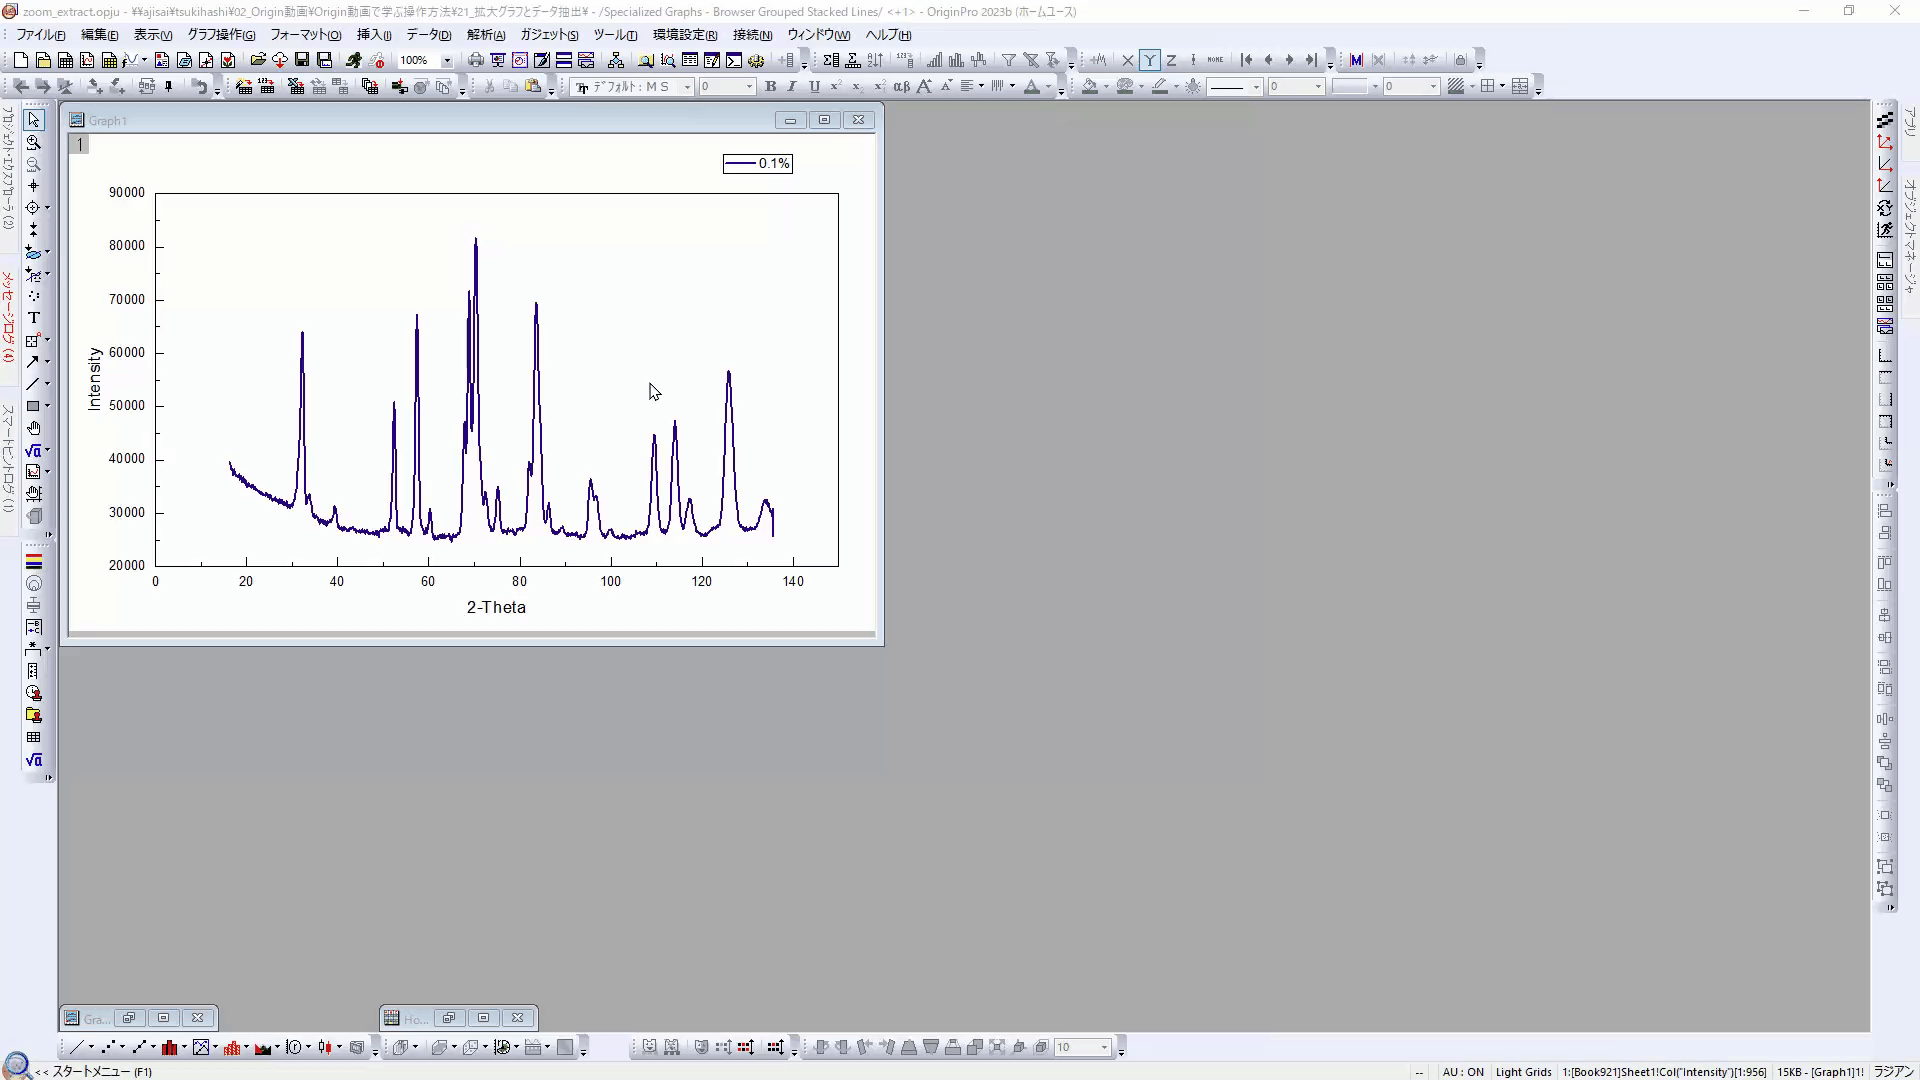Click the running-man recalculate icon
This screenshot has height=1080, width=1920.
pos(353,60)
